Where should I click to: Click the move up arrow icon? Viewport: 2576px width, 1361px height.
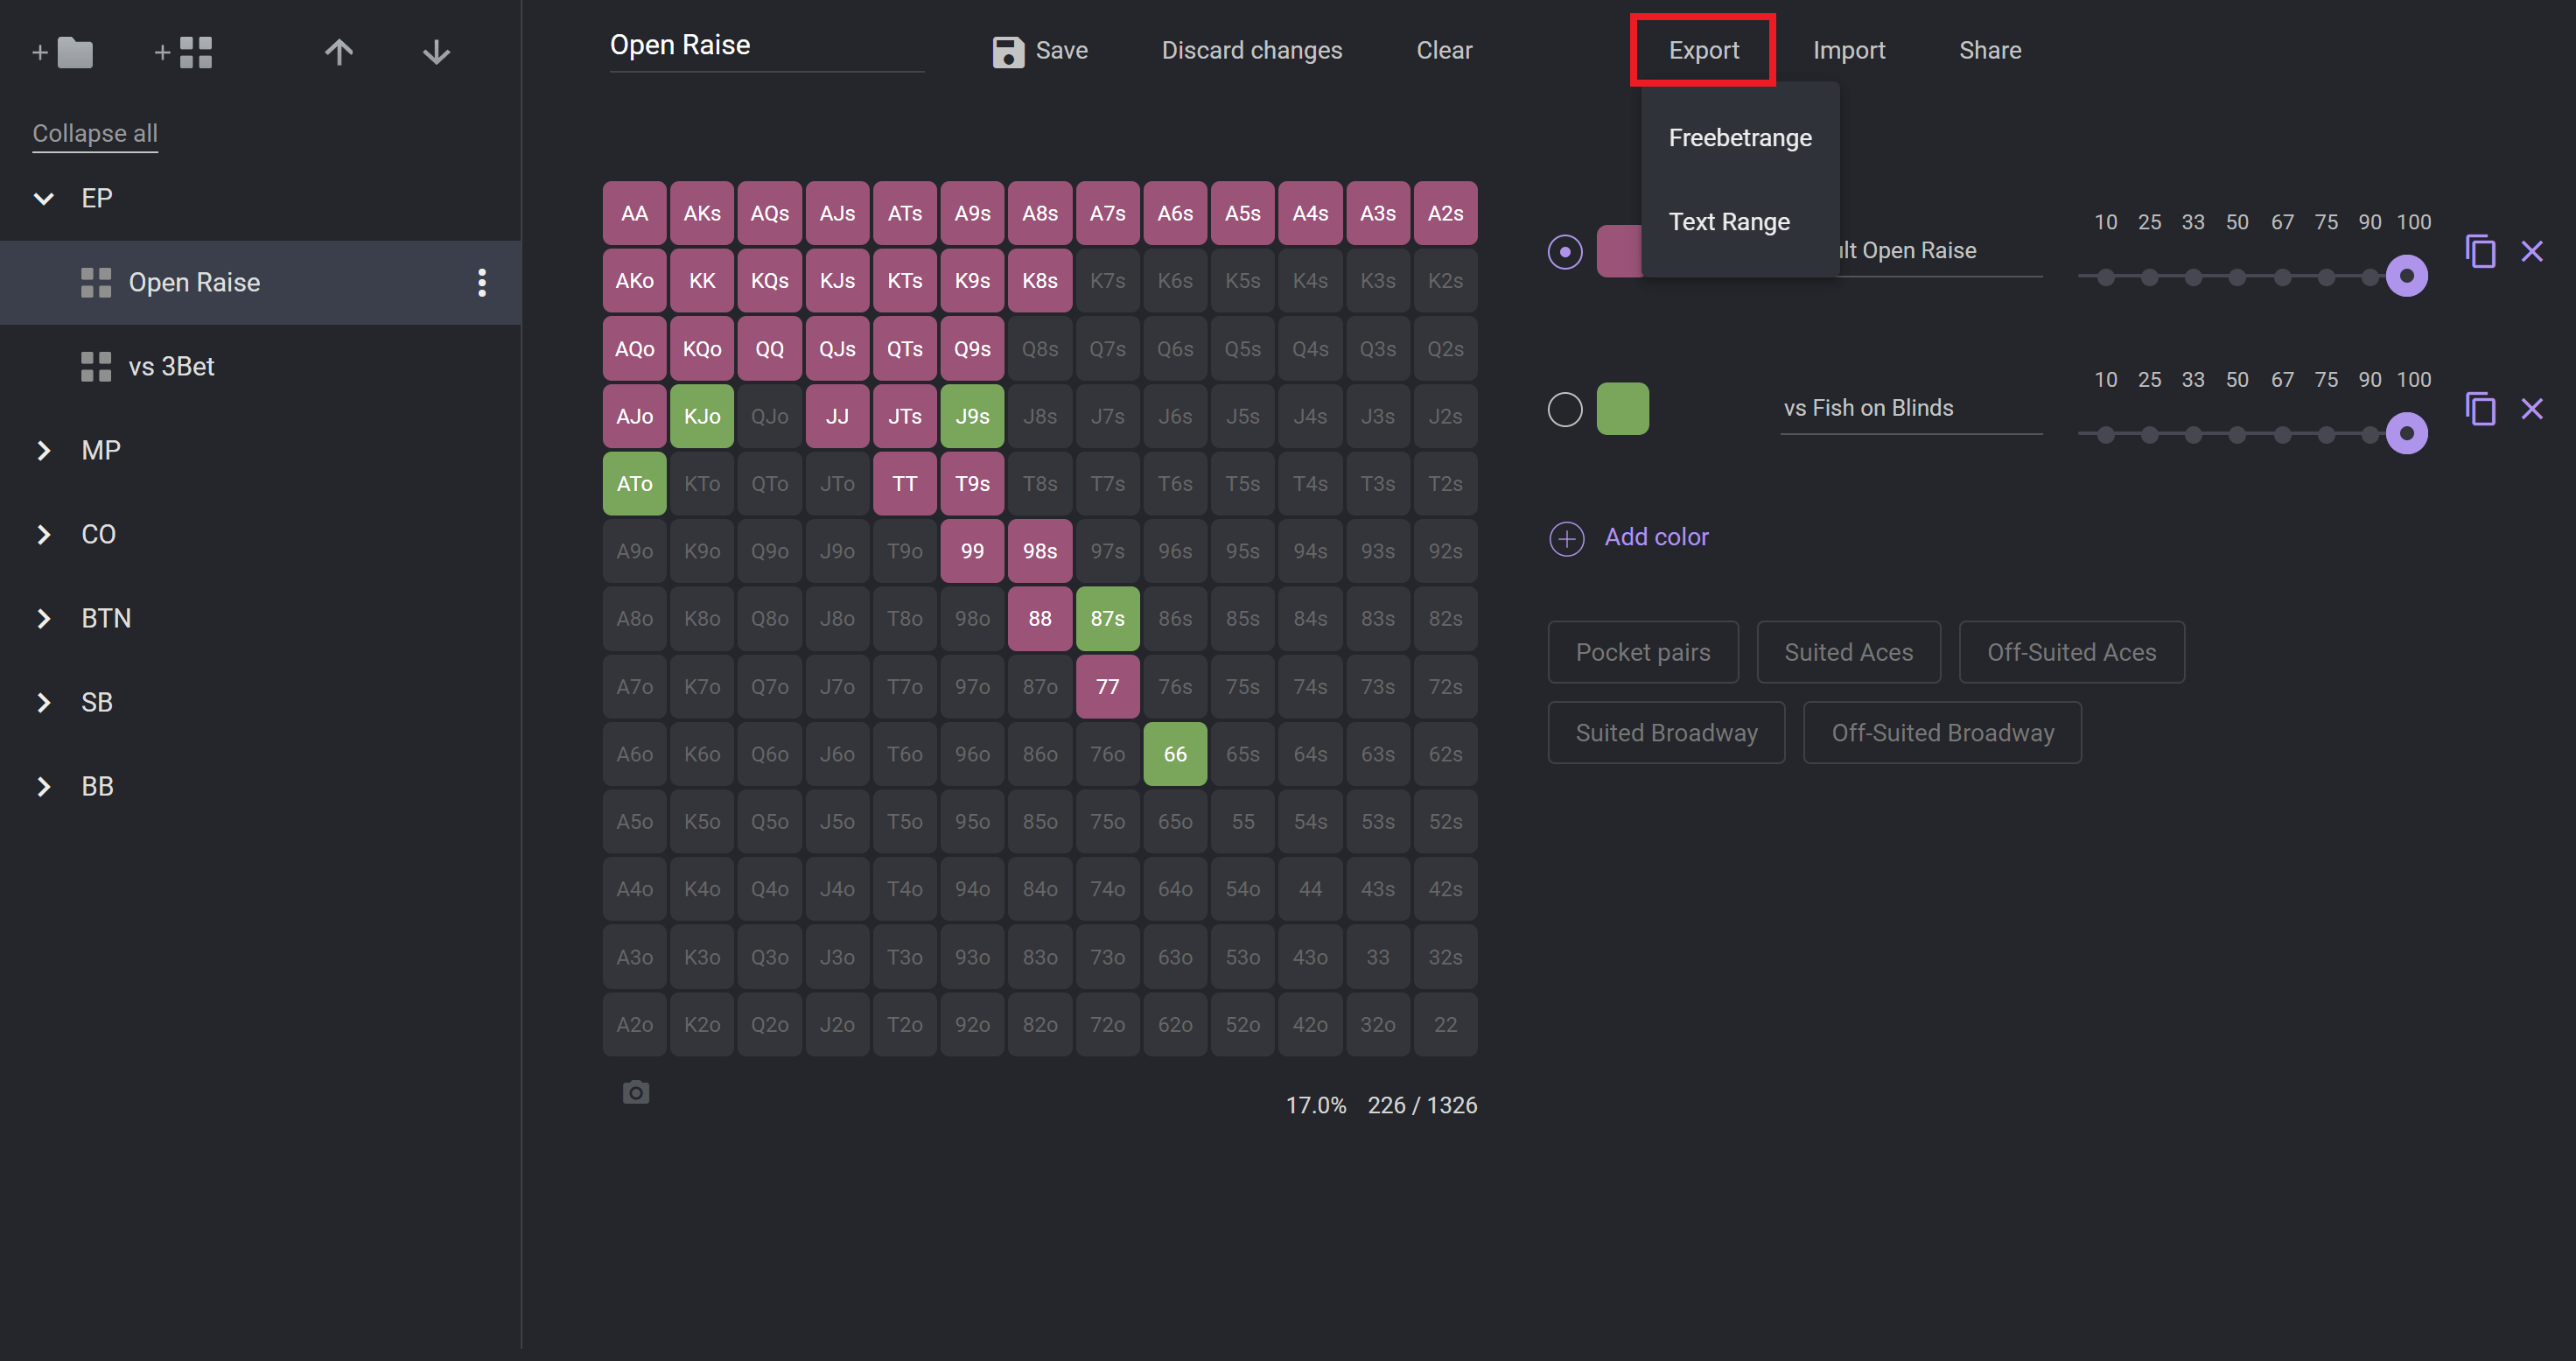pyautogui.click(x=339, y=52)
